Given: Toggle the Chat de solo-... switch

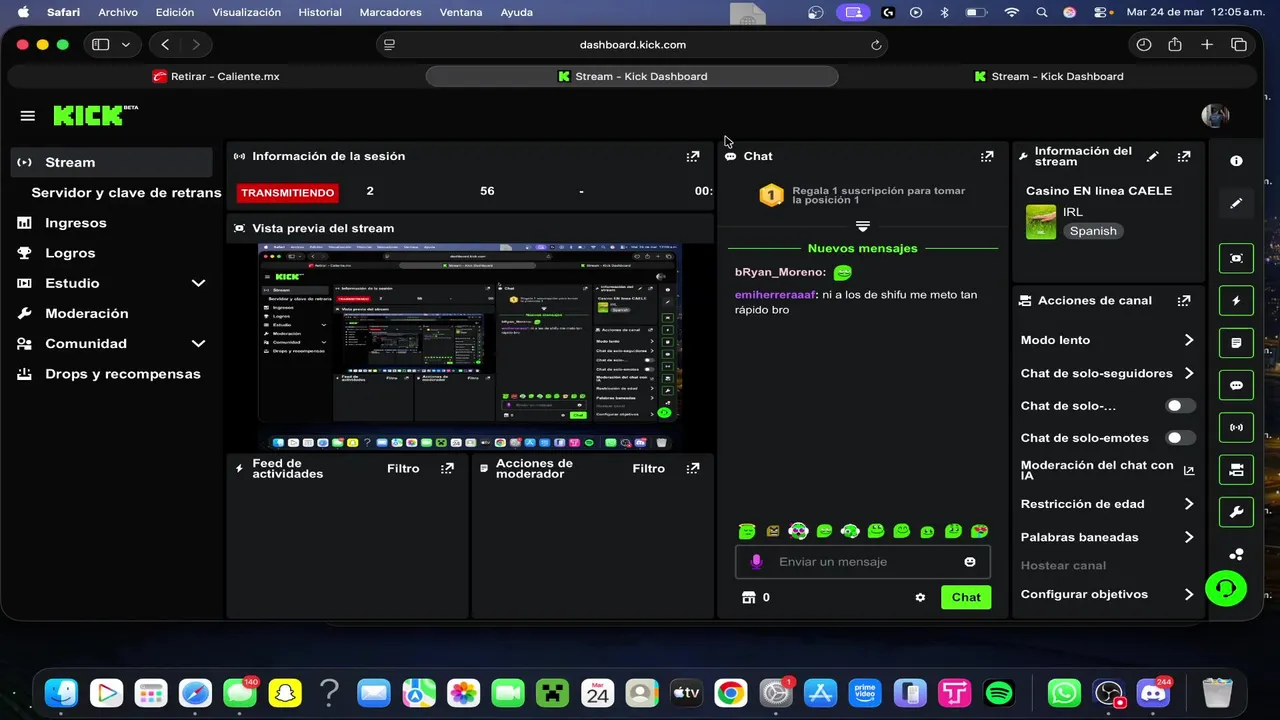Looking at the screenshot, I should click(x=1180, y=406).
